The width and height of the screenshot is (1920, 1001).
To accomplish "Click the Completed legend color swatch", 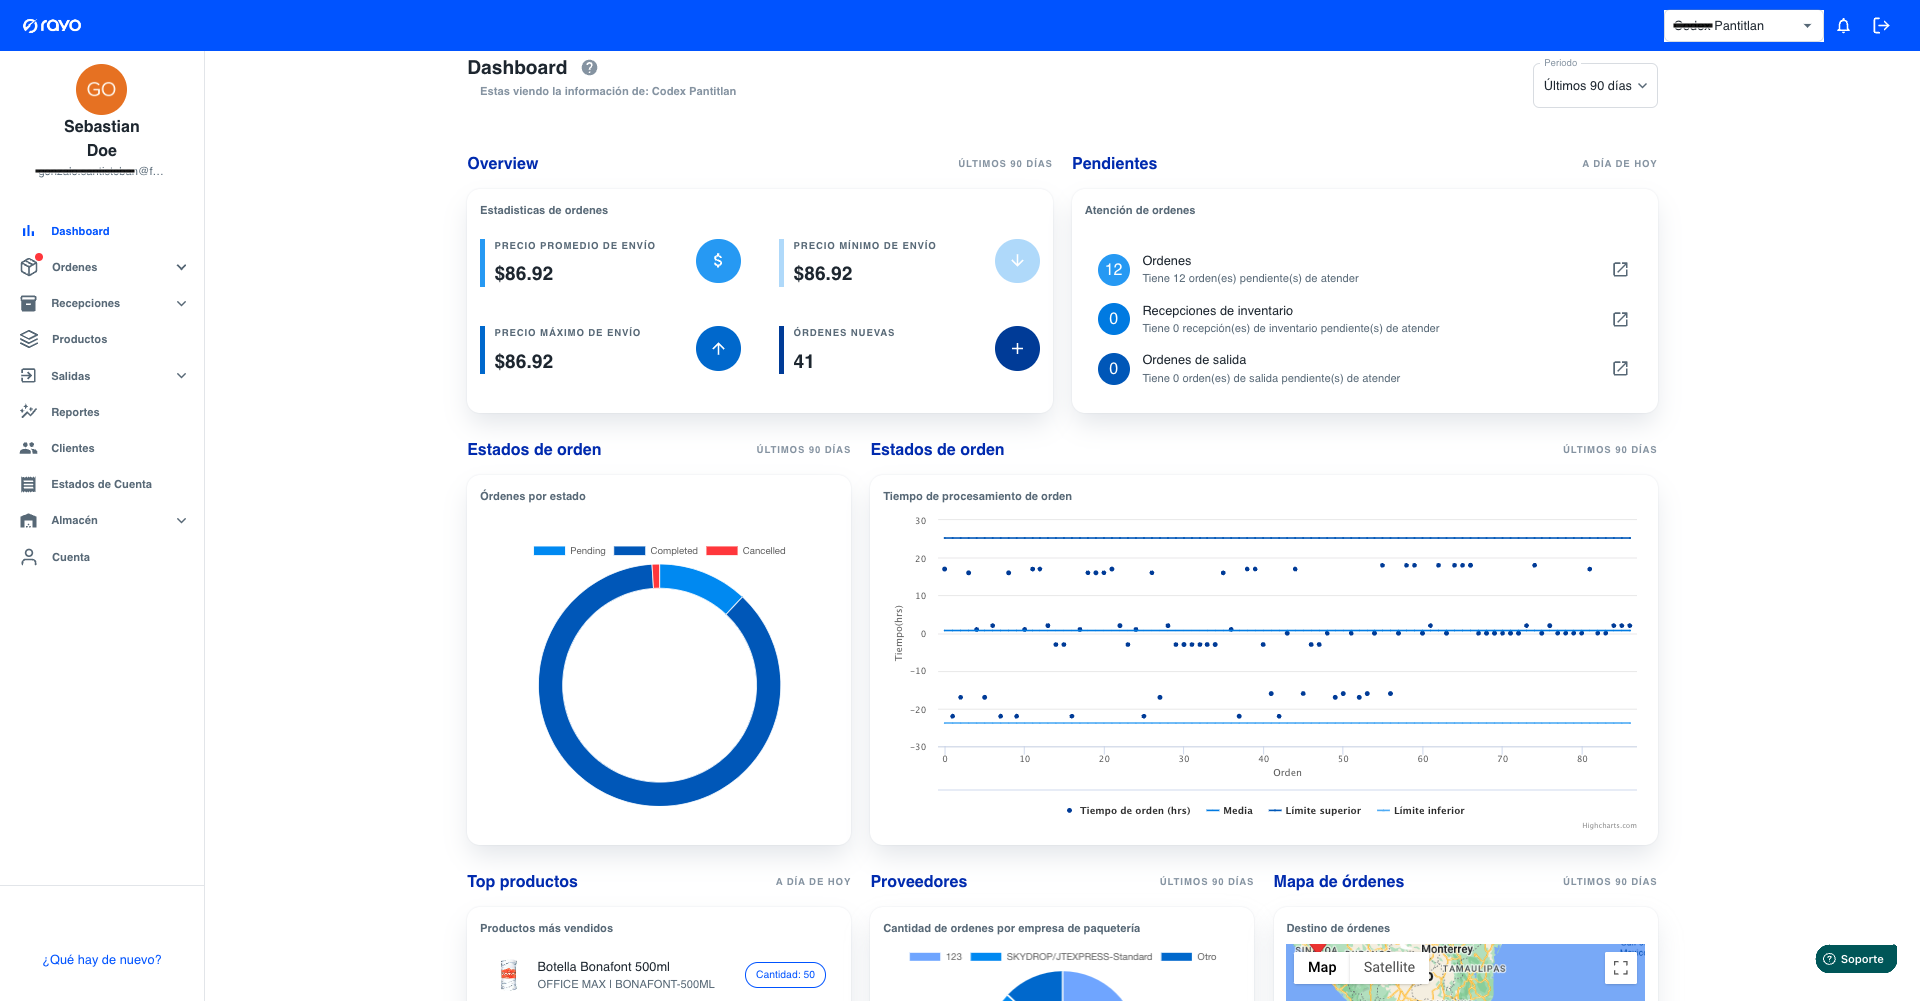I will [x=629, y=550].
